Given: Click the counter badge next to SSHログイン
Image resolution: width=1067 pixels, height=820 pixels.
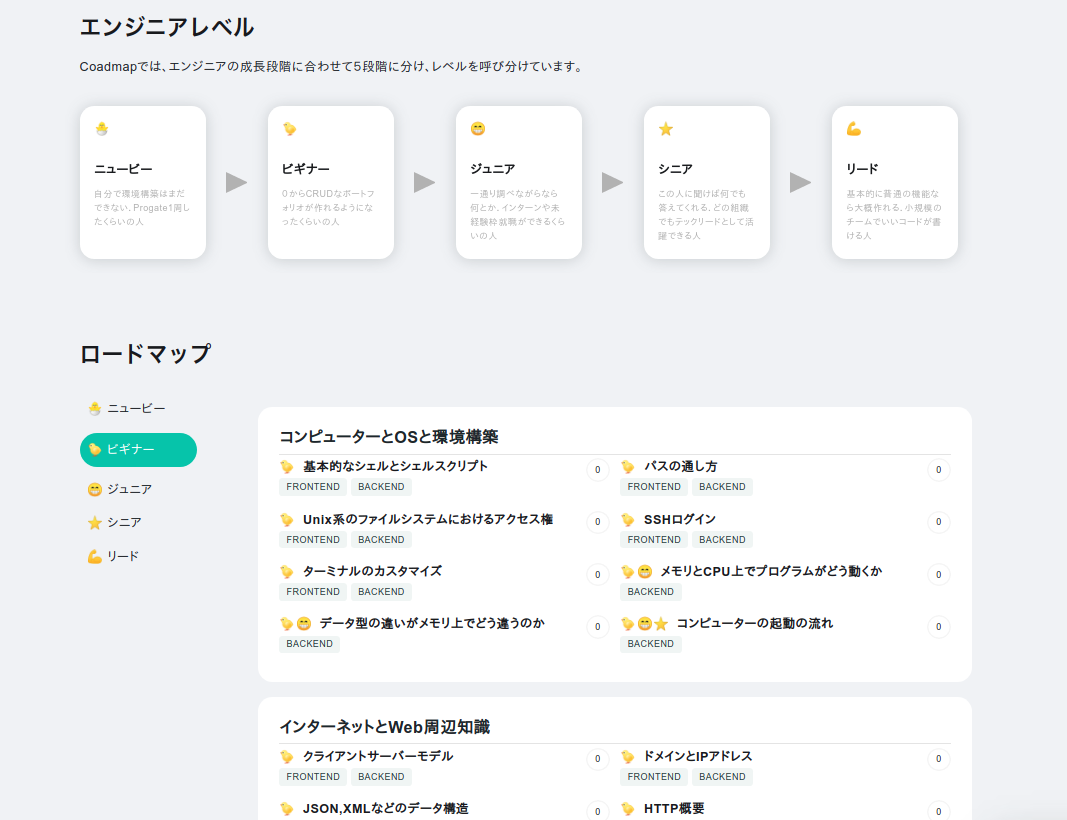Looking at the screenshot, I should (938, 522).
